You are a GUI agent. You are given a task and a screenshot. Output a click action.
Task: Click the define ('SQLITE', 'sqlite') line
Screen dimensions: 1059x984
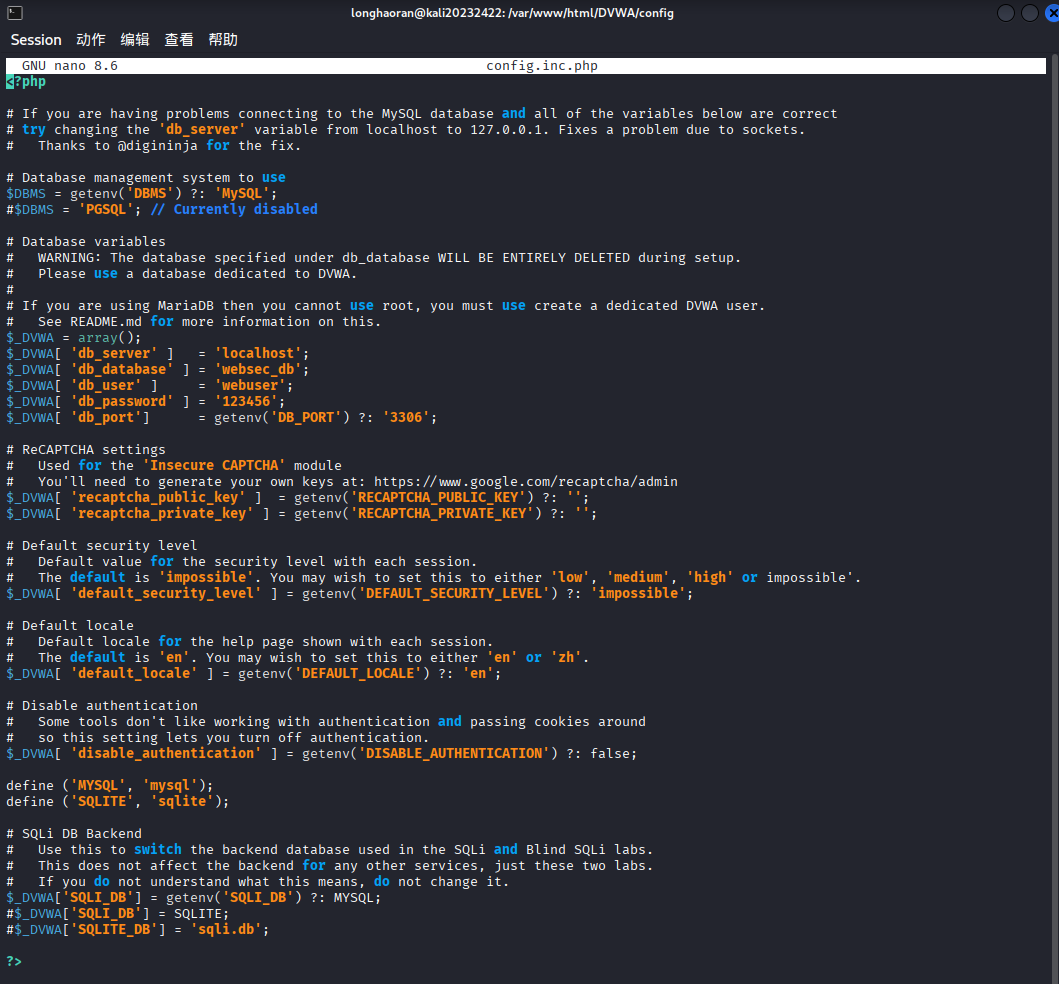[118, 802]
